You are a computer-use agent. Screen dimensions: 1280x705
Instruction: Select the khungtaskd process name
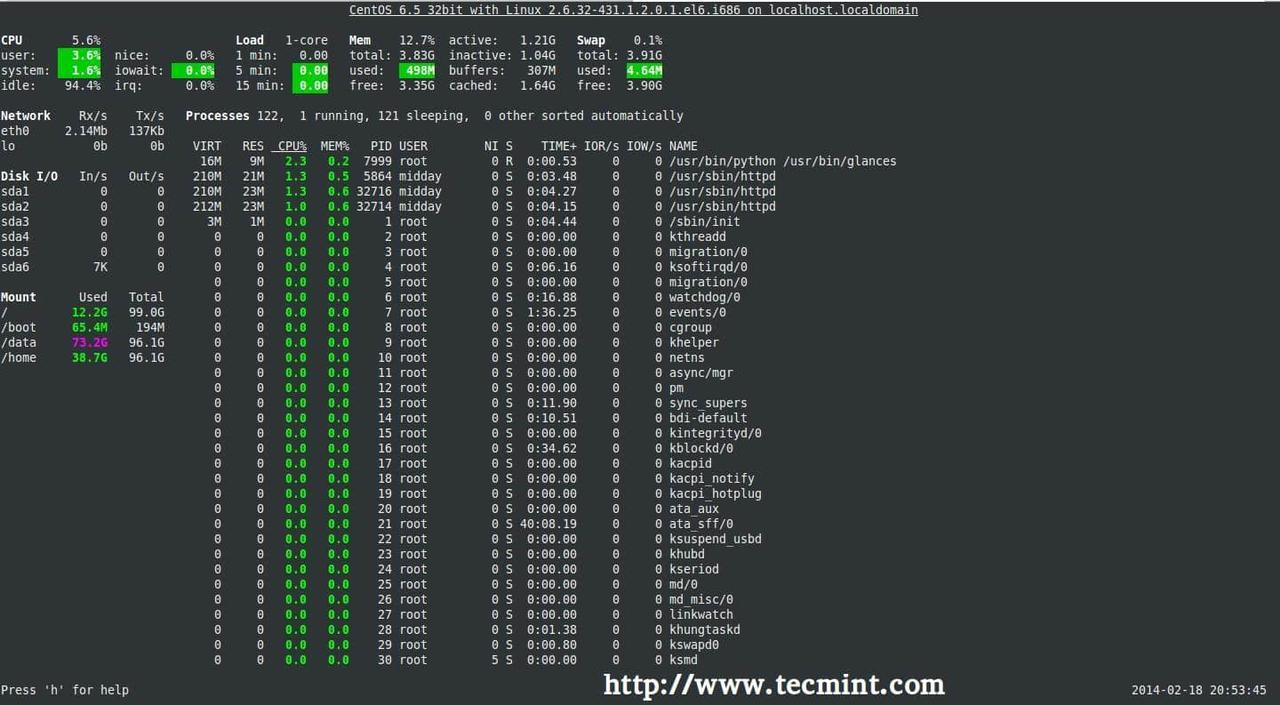[x=704, y=630]
